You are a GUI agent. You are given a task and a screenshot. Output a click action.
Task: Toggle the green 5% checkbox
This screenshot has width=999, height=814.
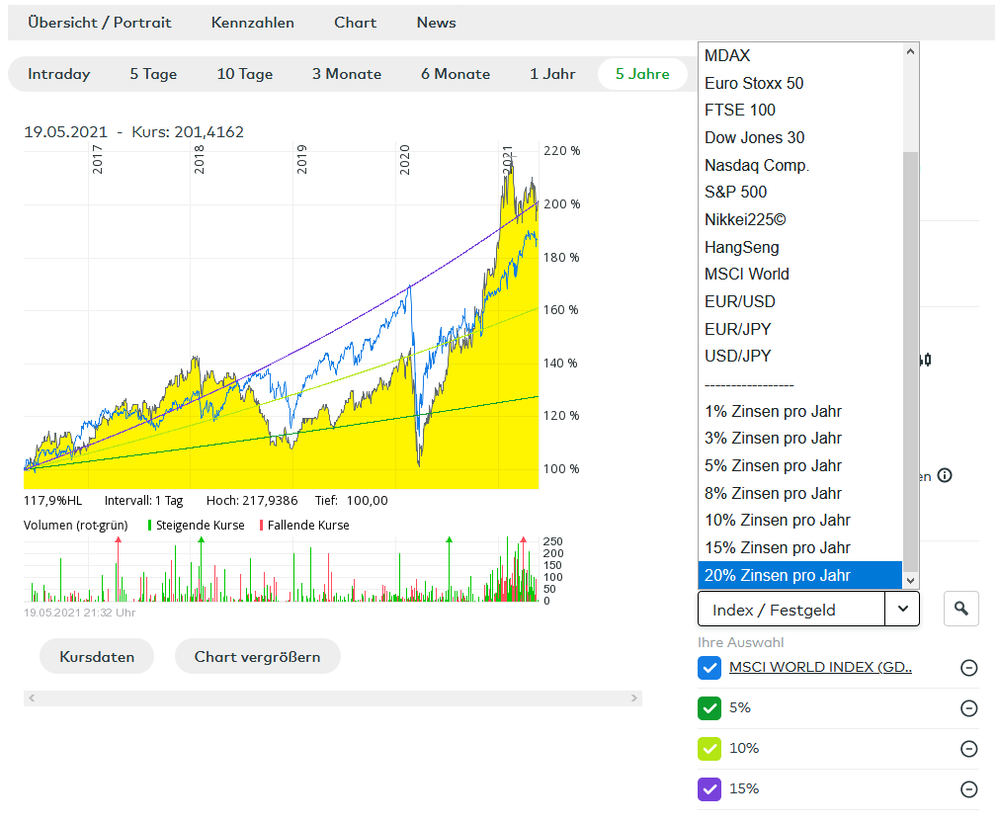point(709,708)
